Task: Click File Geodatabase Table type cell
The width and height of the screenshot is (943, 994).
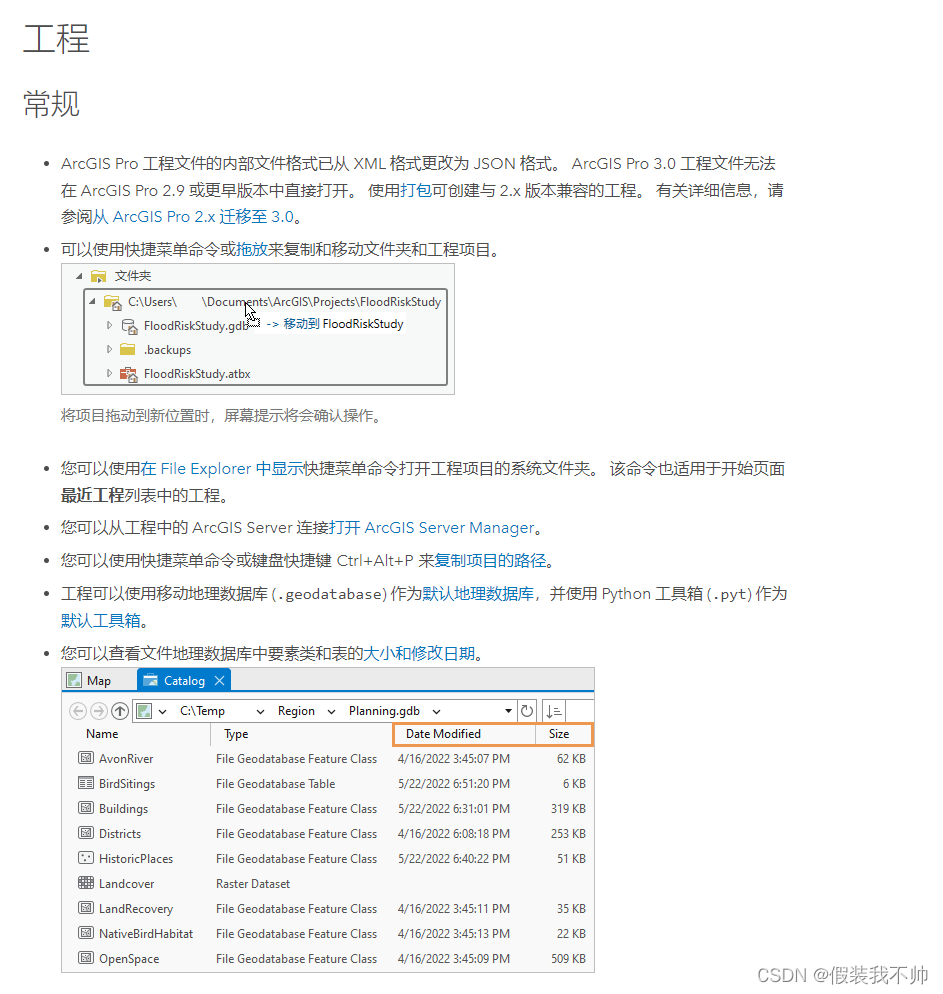Action: (276, 784)
